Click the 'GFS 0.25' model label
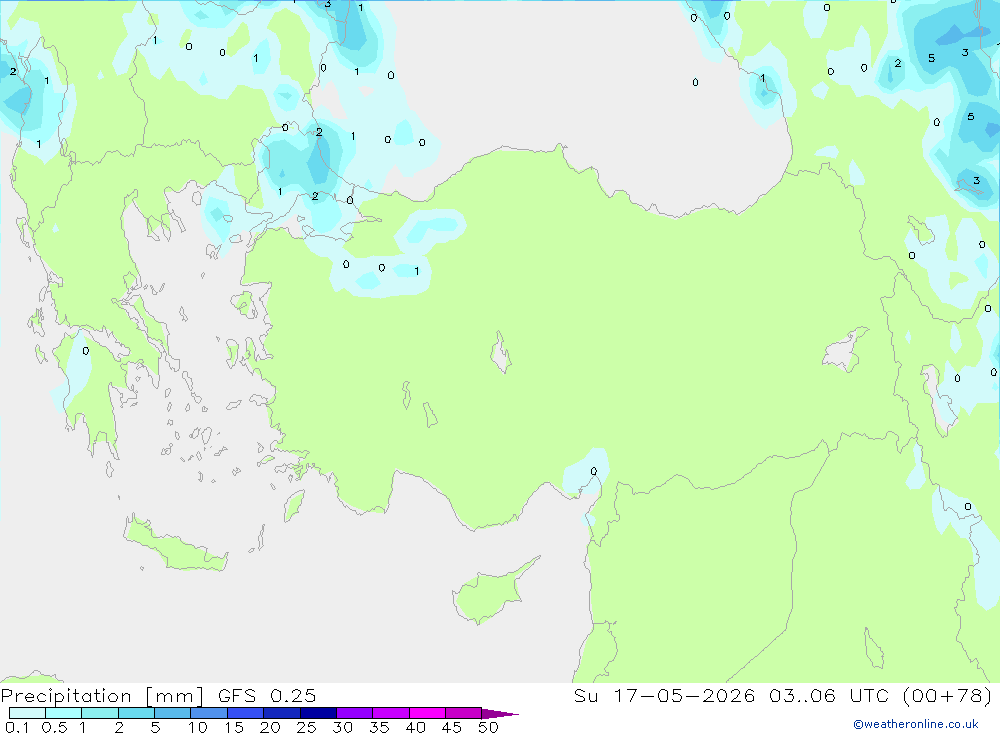This screenshot has width=1000, height=733. tap(267, 696)
